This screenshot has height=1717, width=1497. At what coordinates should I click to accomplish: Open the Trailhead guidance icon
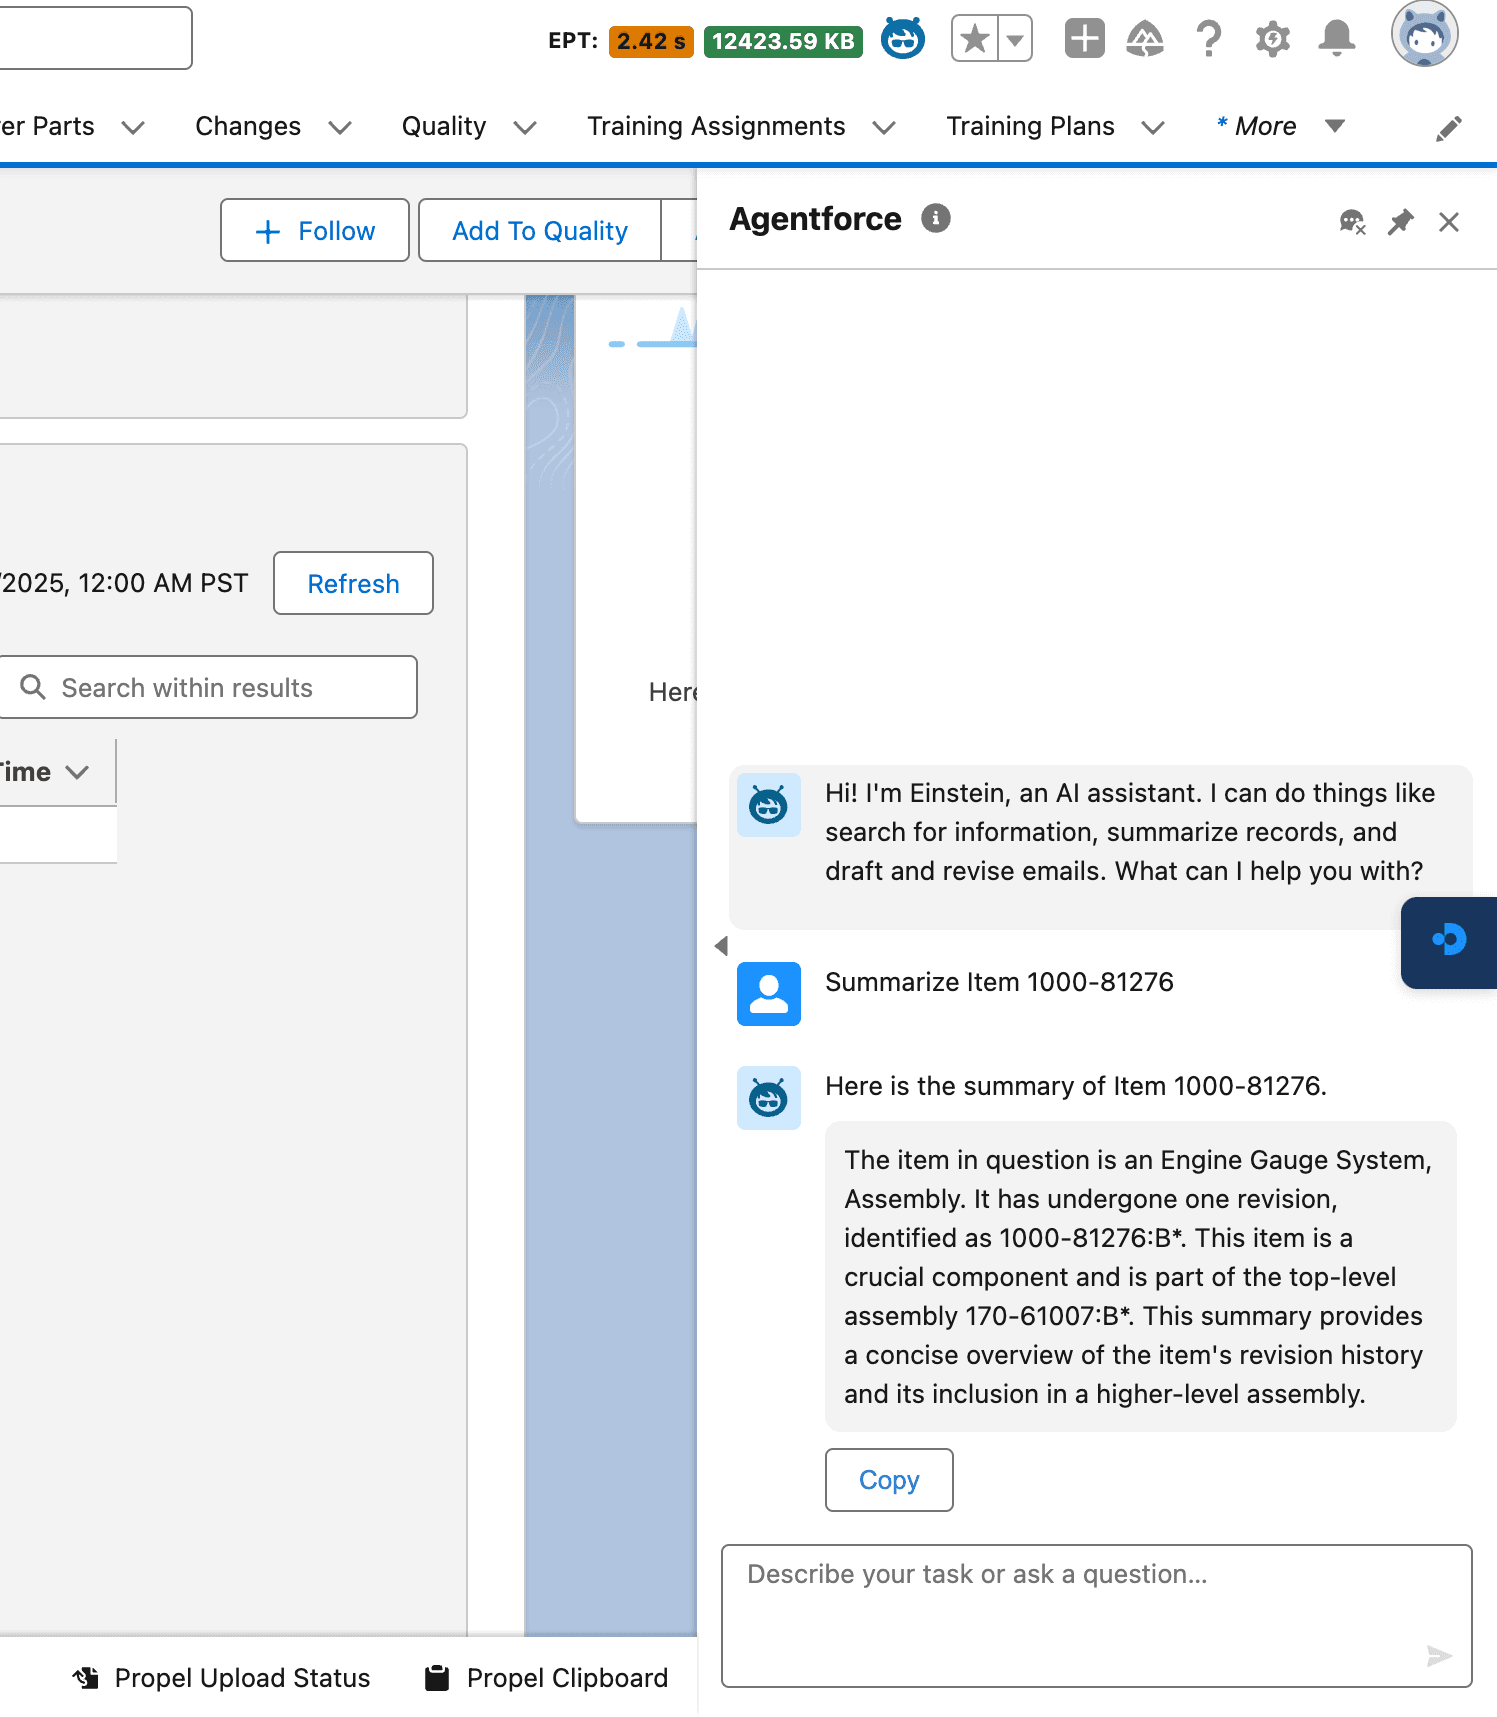click(x=1145, y=40)
